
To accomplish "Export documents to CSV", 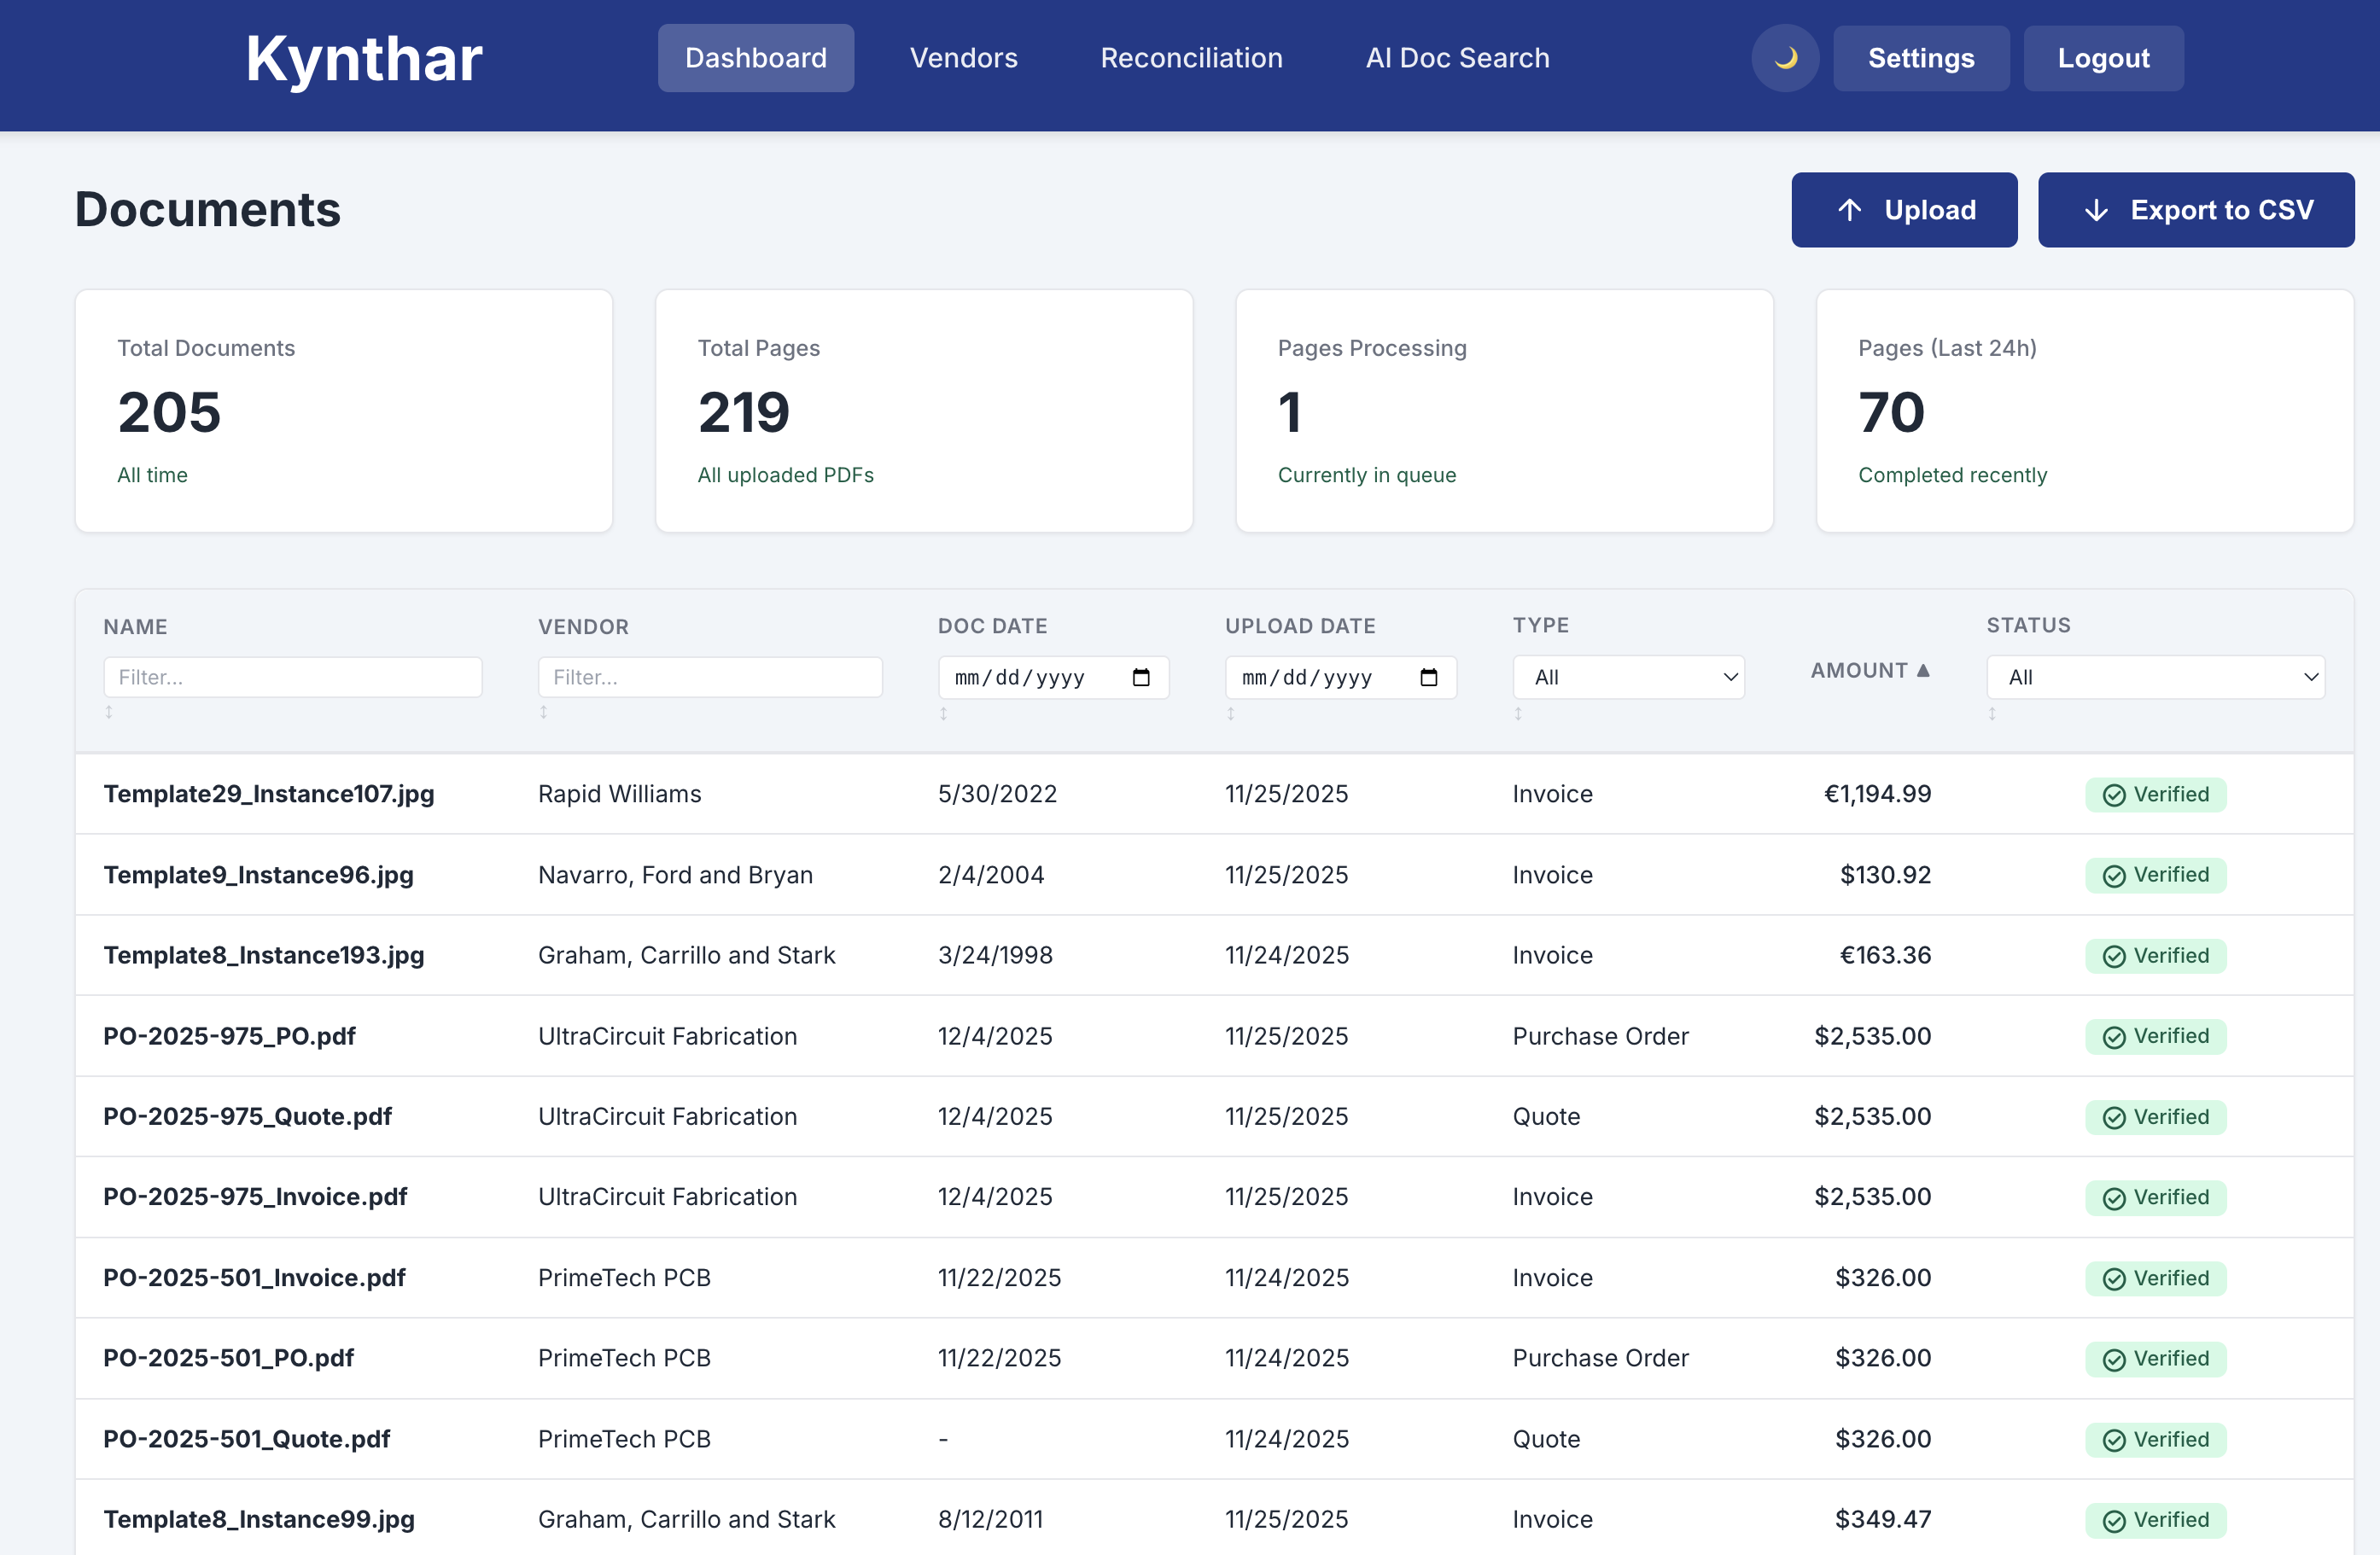I will click(2196, 210).
